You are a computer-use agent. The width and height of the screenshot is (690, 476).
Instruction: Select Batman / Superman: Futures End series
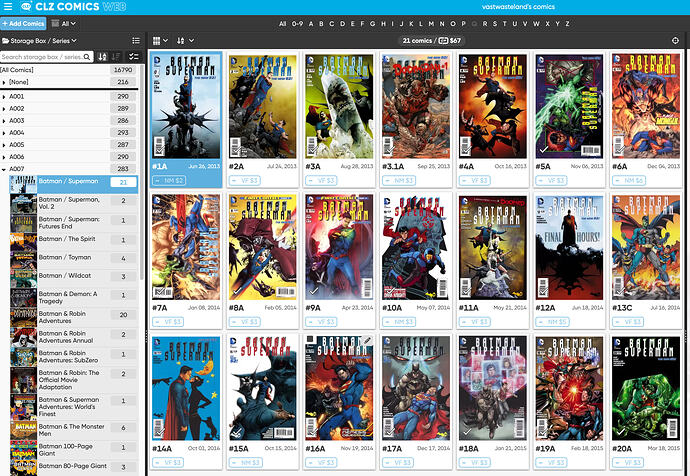point(74,223)
